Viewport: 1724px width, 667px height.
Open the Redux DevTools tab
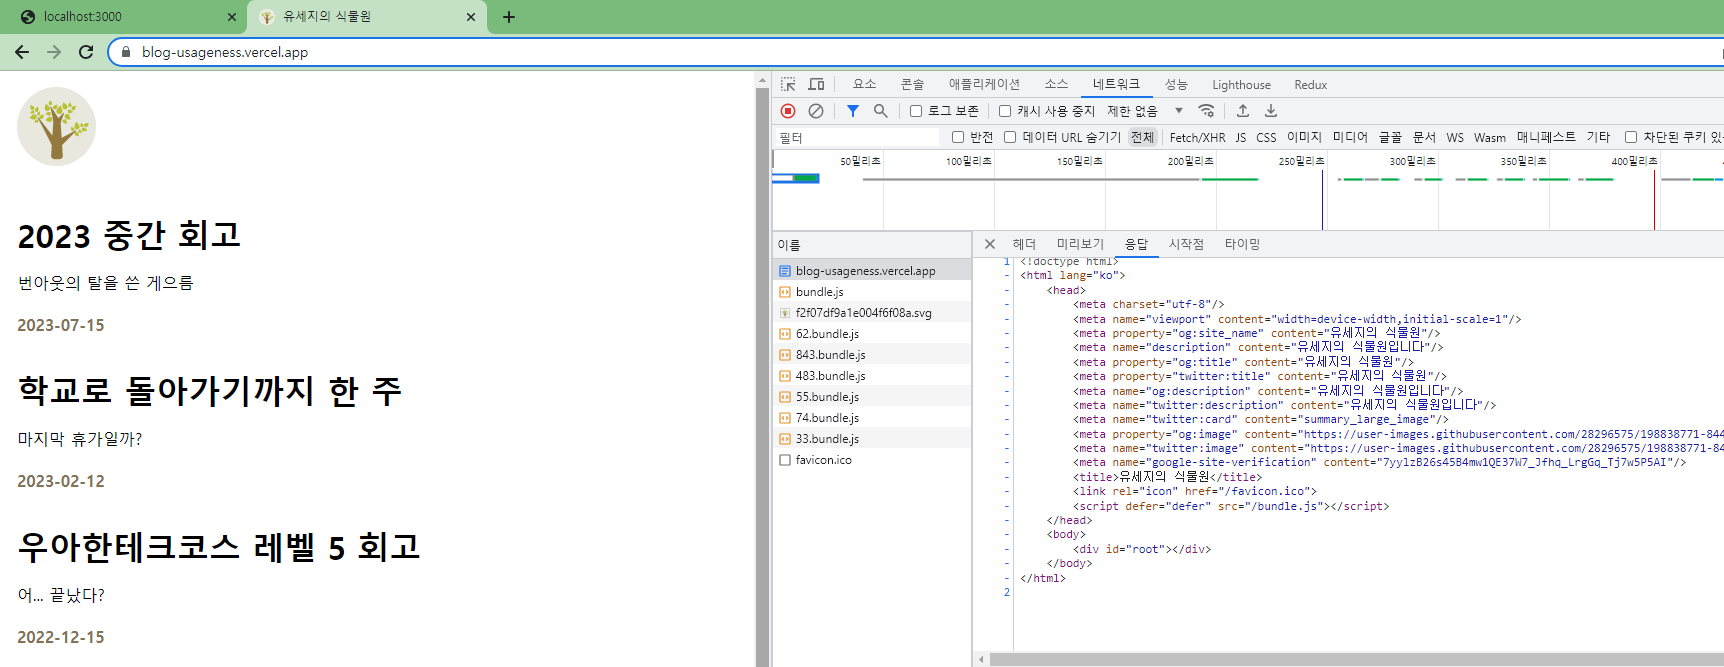[x=1310, y=85]
